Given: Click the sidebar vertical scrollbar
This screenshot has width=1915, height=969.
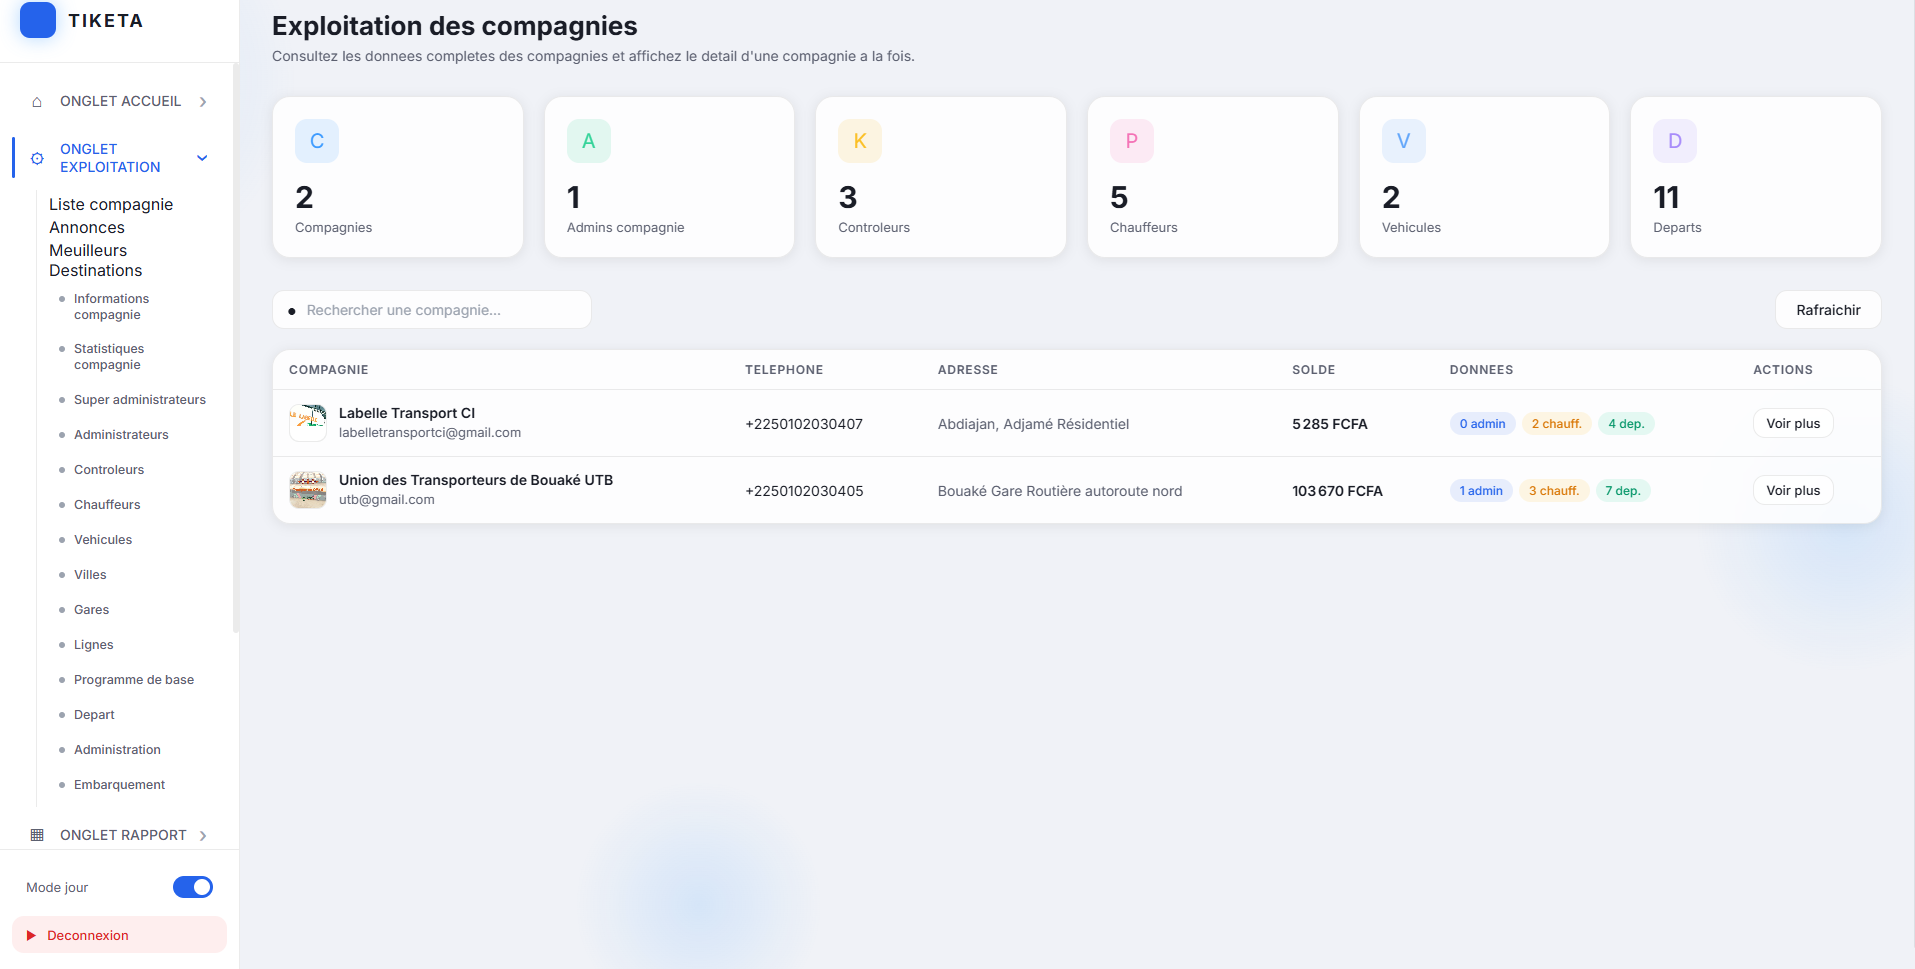Looking at the screenshot, I should [236, 348].
